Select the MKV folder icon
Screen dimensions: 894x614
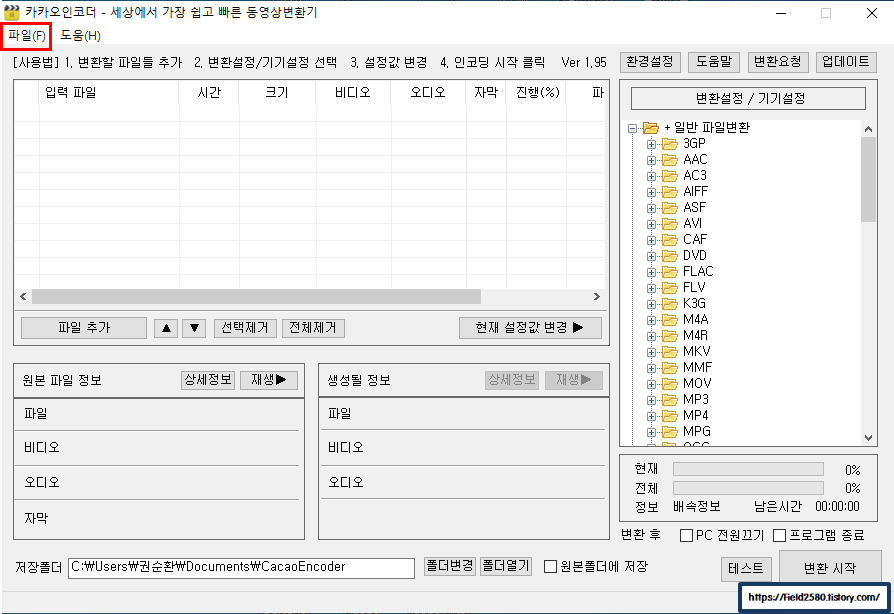coord(669,352)
